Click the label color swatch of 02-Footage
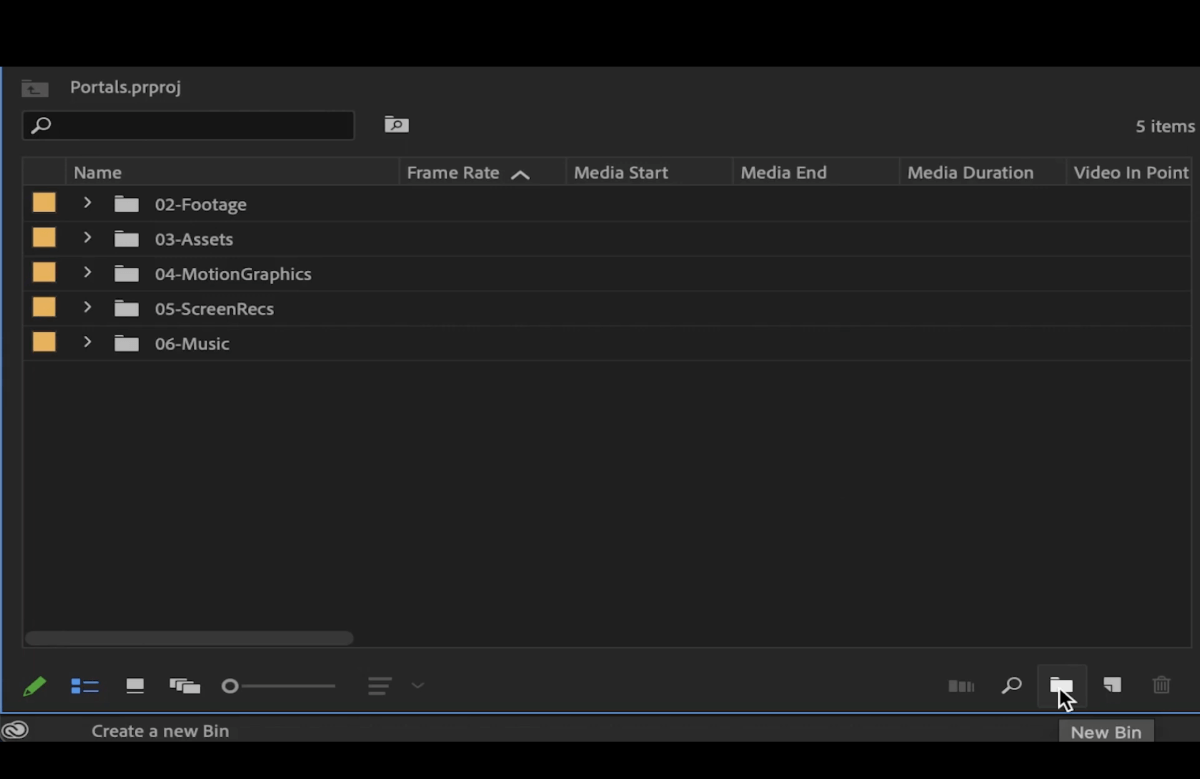The image size is (1200, 779). click(44, 203)
